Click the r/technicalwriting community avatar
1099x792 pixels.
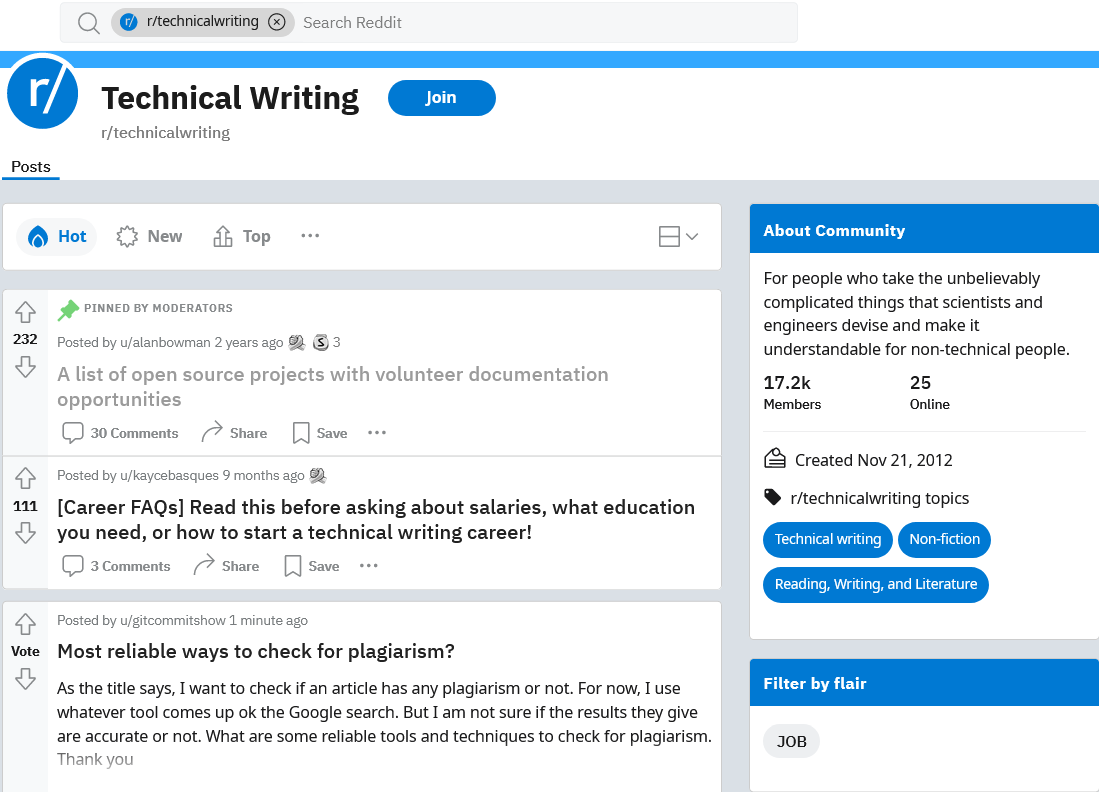coord(42,93)
